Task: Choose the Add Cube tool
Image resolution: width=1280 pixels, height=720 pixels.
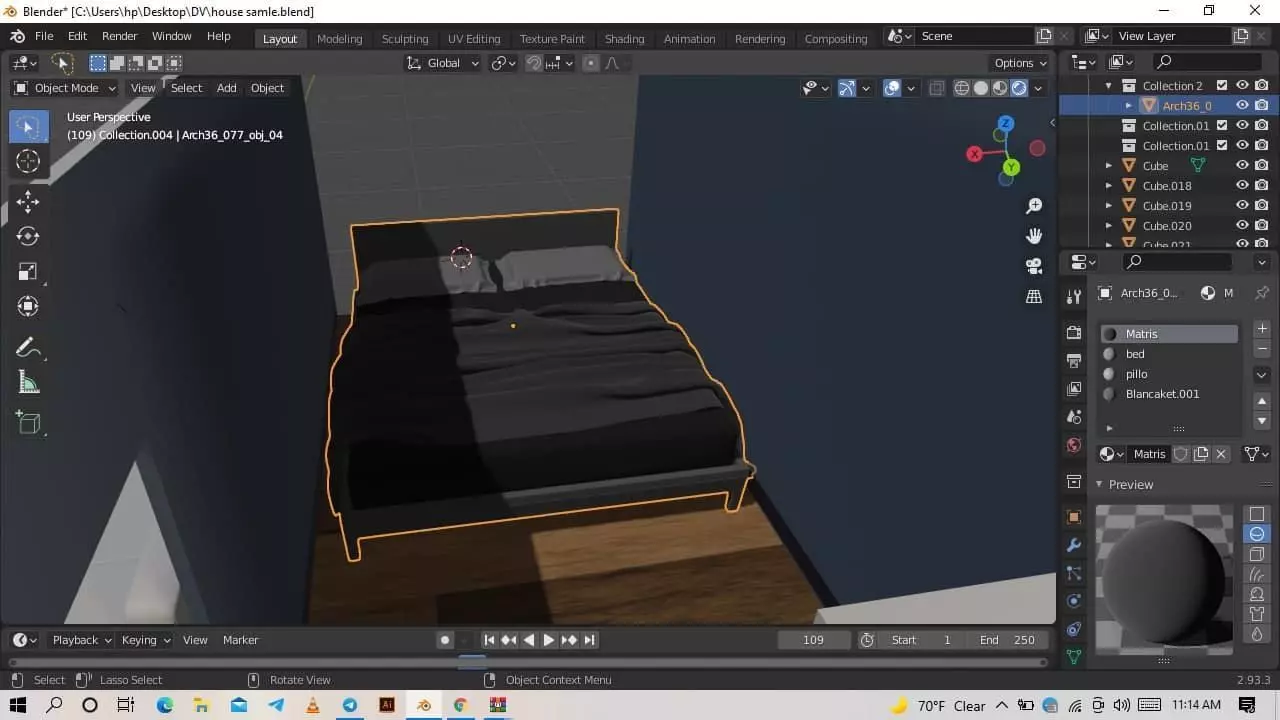Action: 28,424
